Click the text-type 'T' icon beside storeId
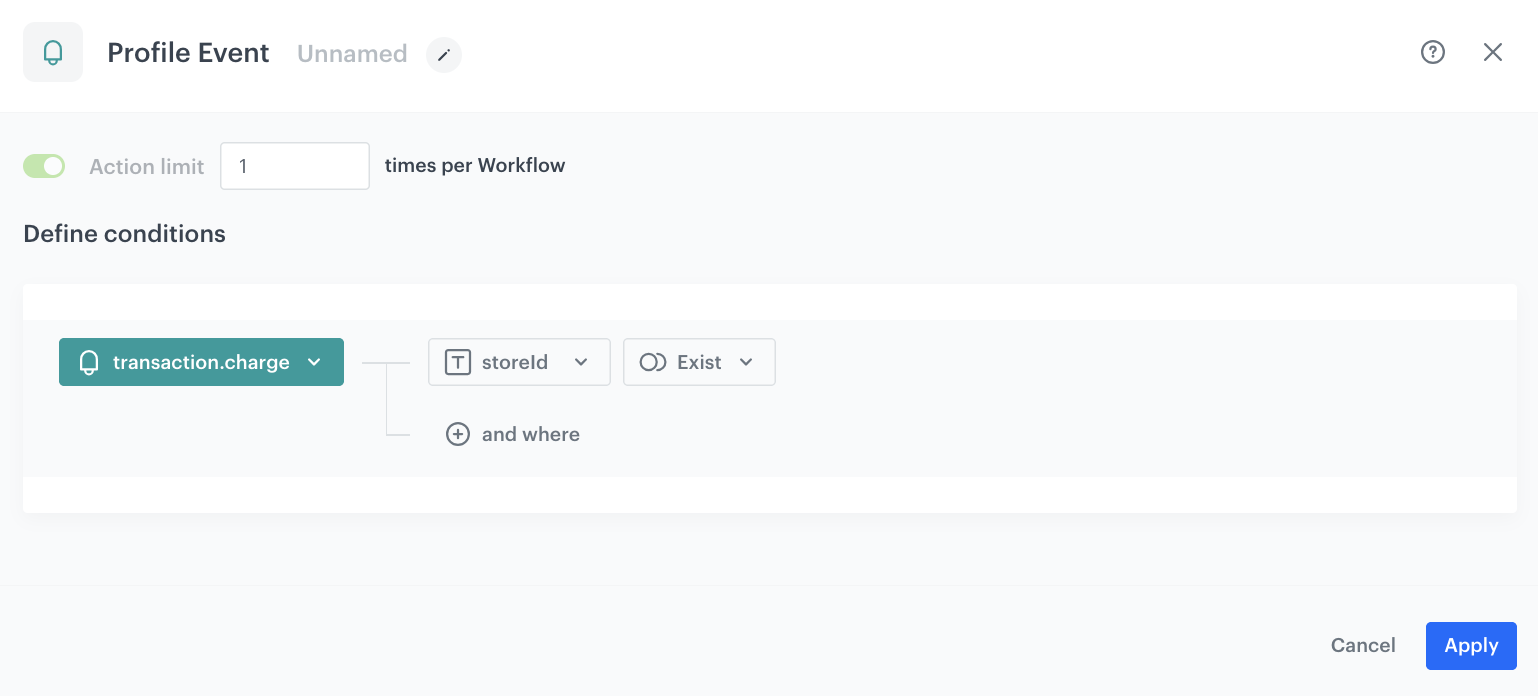 (457, 362)
